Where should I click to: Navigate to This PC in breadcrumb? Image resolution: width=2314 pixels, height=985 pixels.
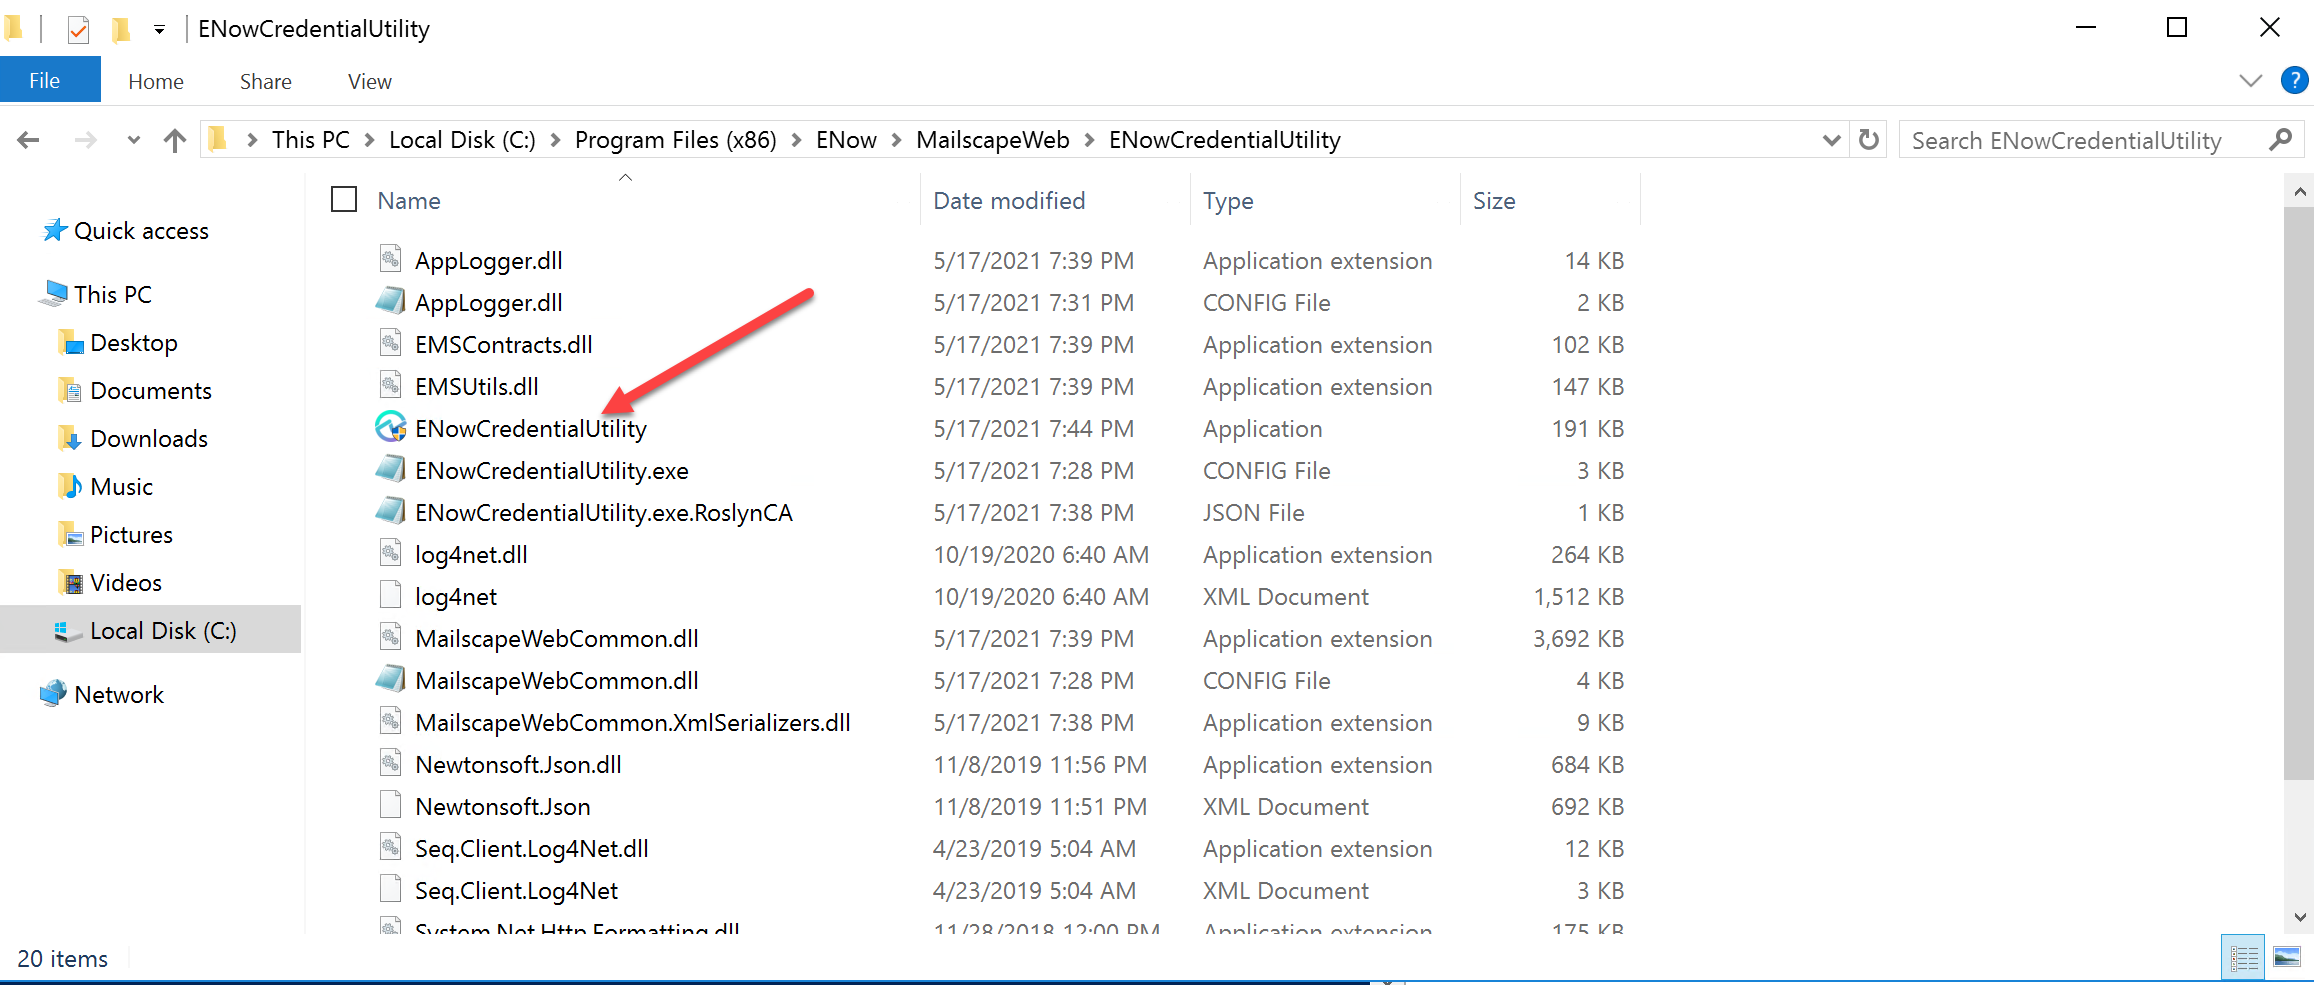click(x=311, y=140)
